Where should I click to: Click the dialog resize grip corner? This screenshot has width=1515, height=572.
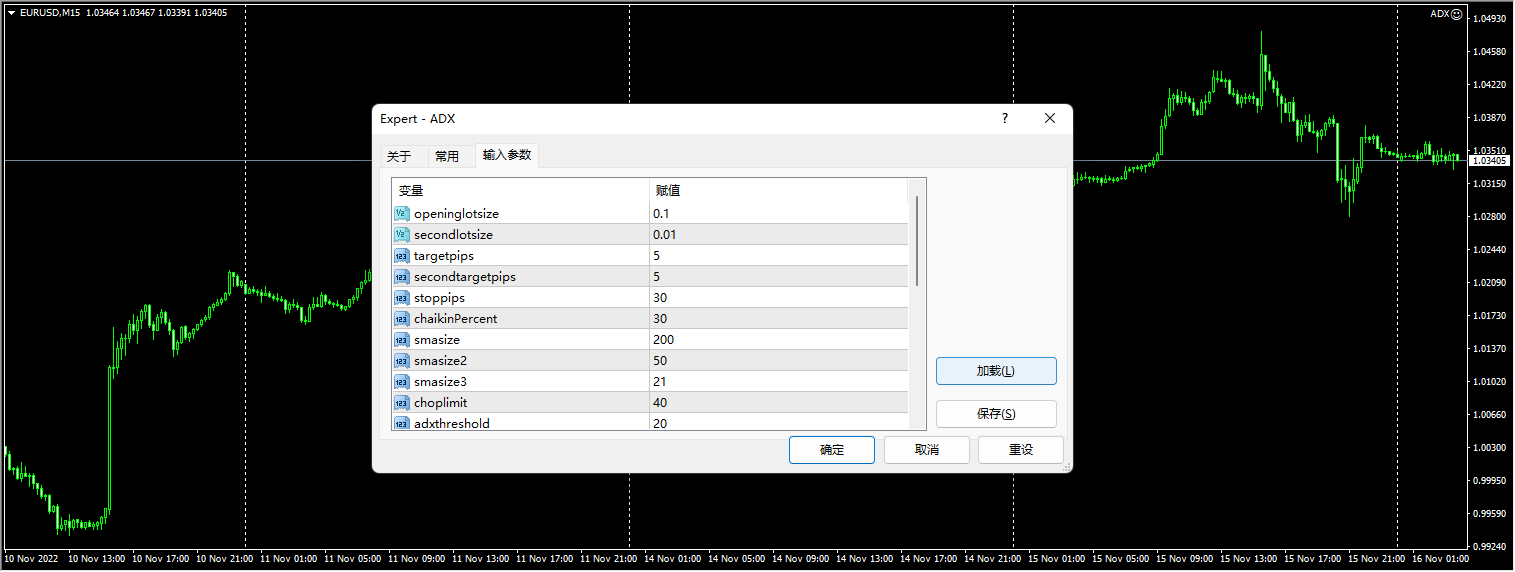coord(1066,467)
